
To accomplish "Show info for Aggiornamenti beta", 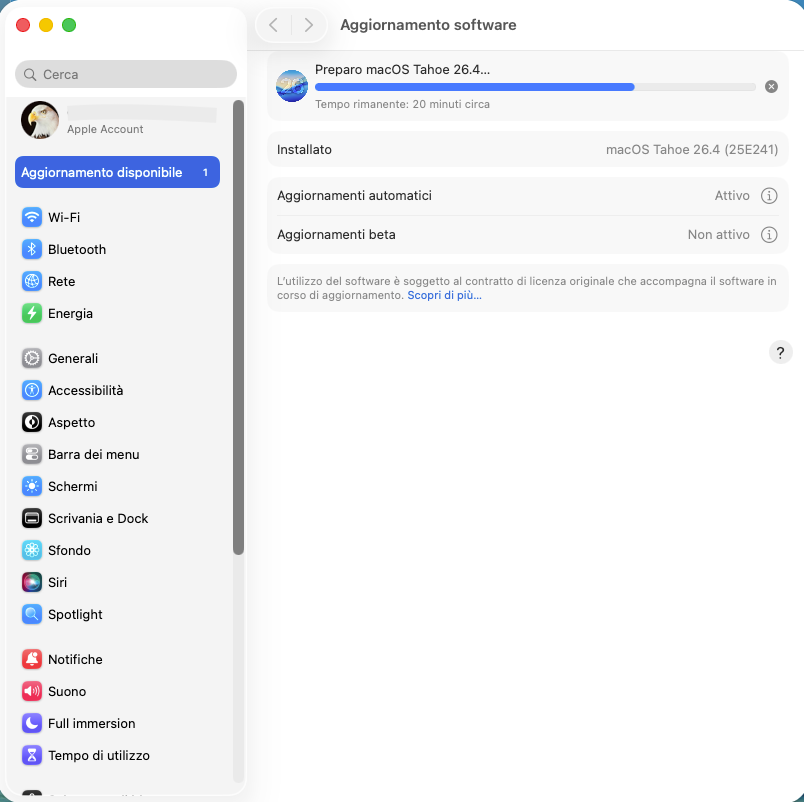I will pyautogui.click(x=769, y=234).
